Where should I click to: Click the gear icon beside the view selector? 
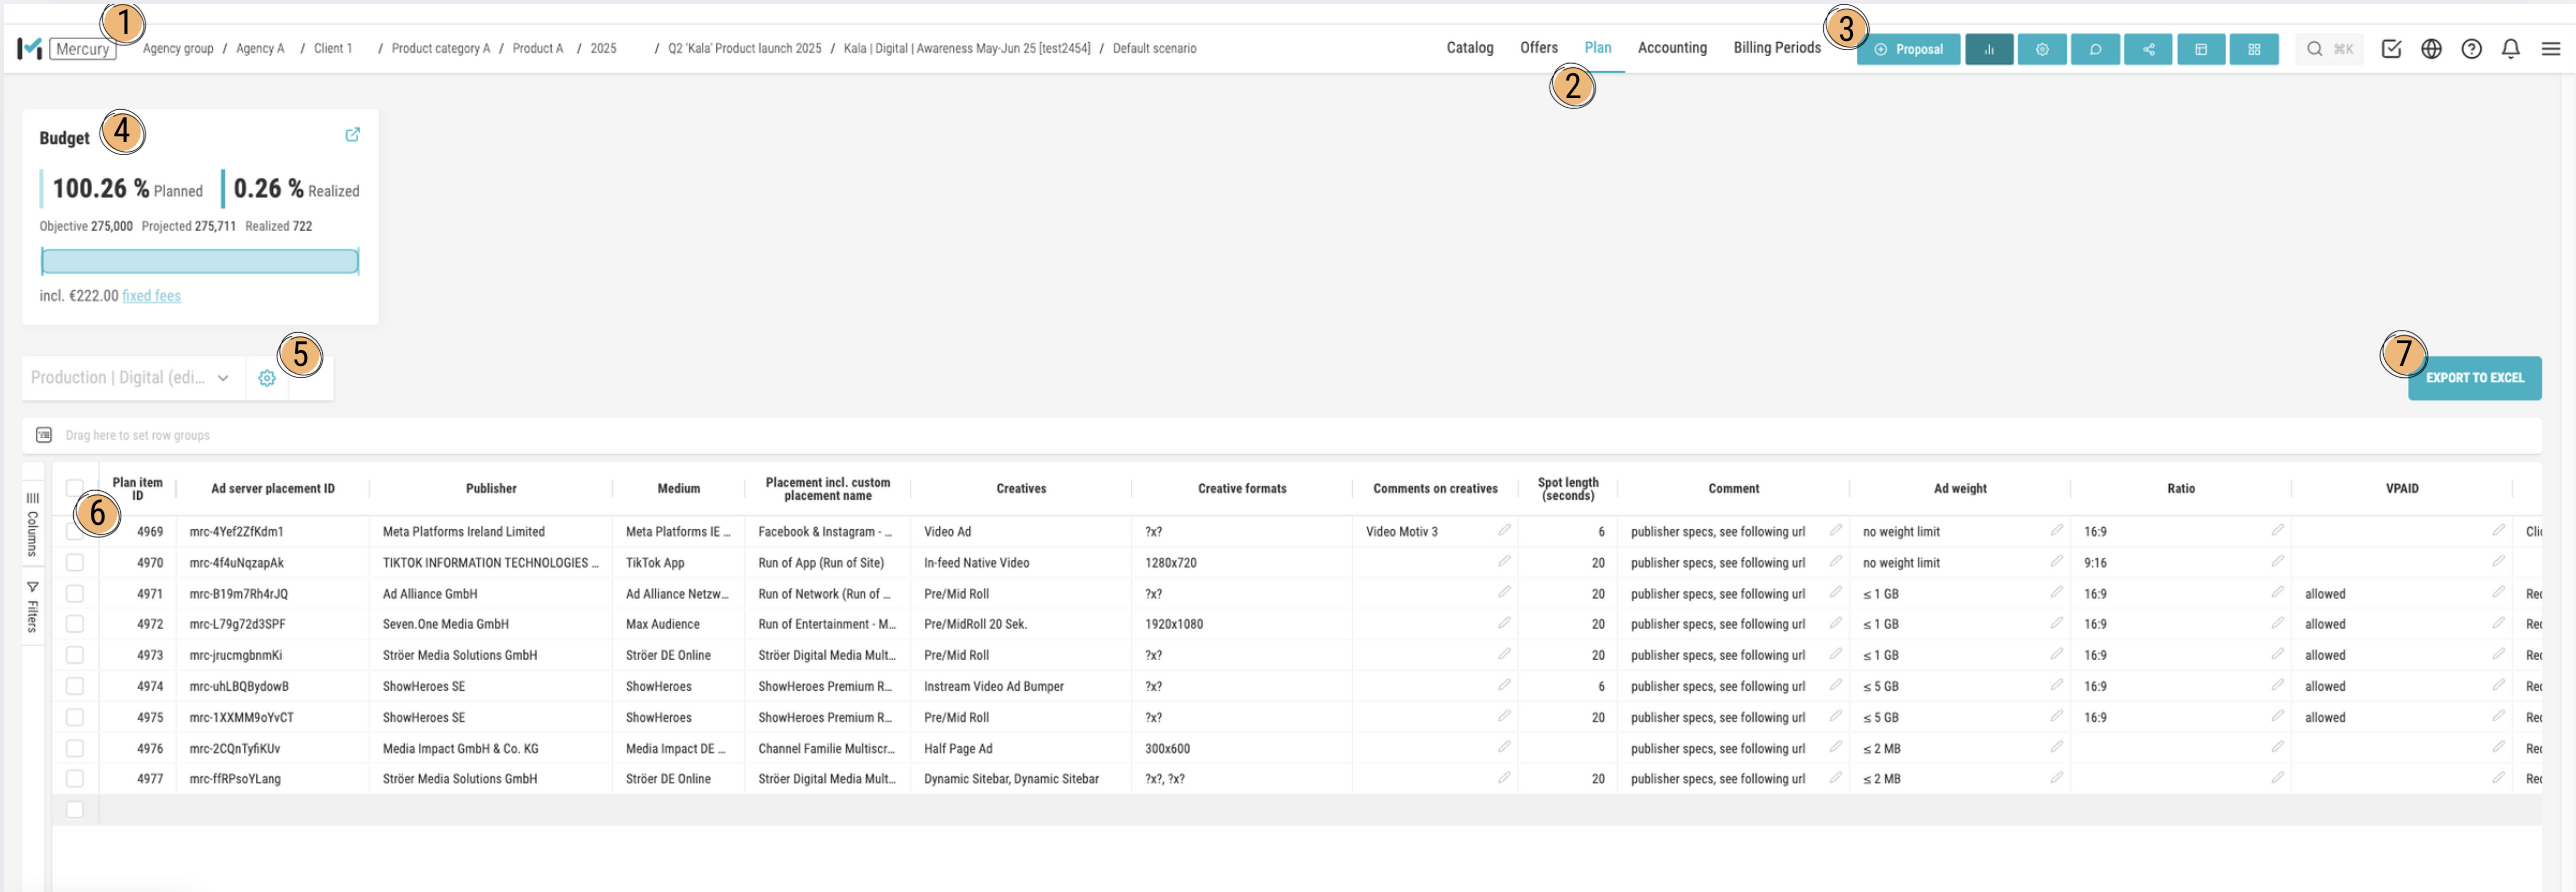coord(266,378)
